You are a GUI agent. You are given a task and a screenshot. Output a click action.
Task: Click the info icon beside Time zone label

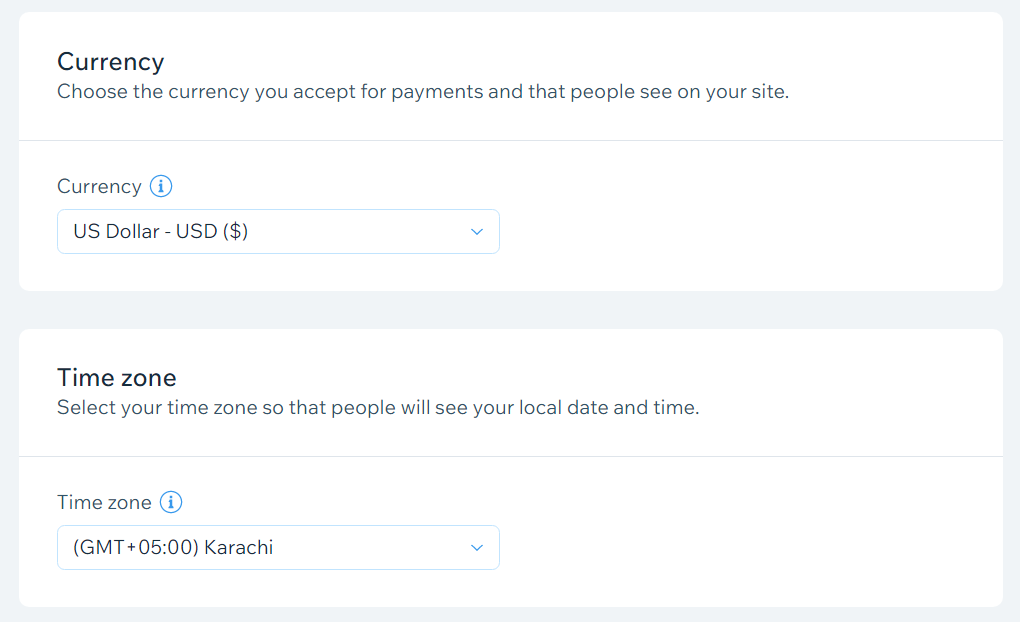click(x=171, y=502)
